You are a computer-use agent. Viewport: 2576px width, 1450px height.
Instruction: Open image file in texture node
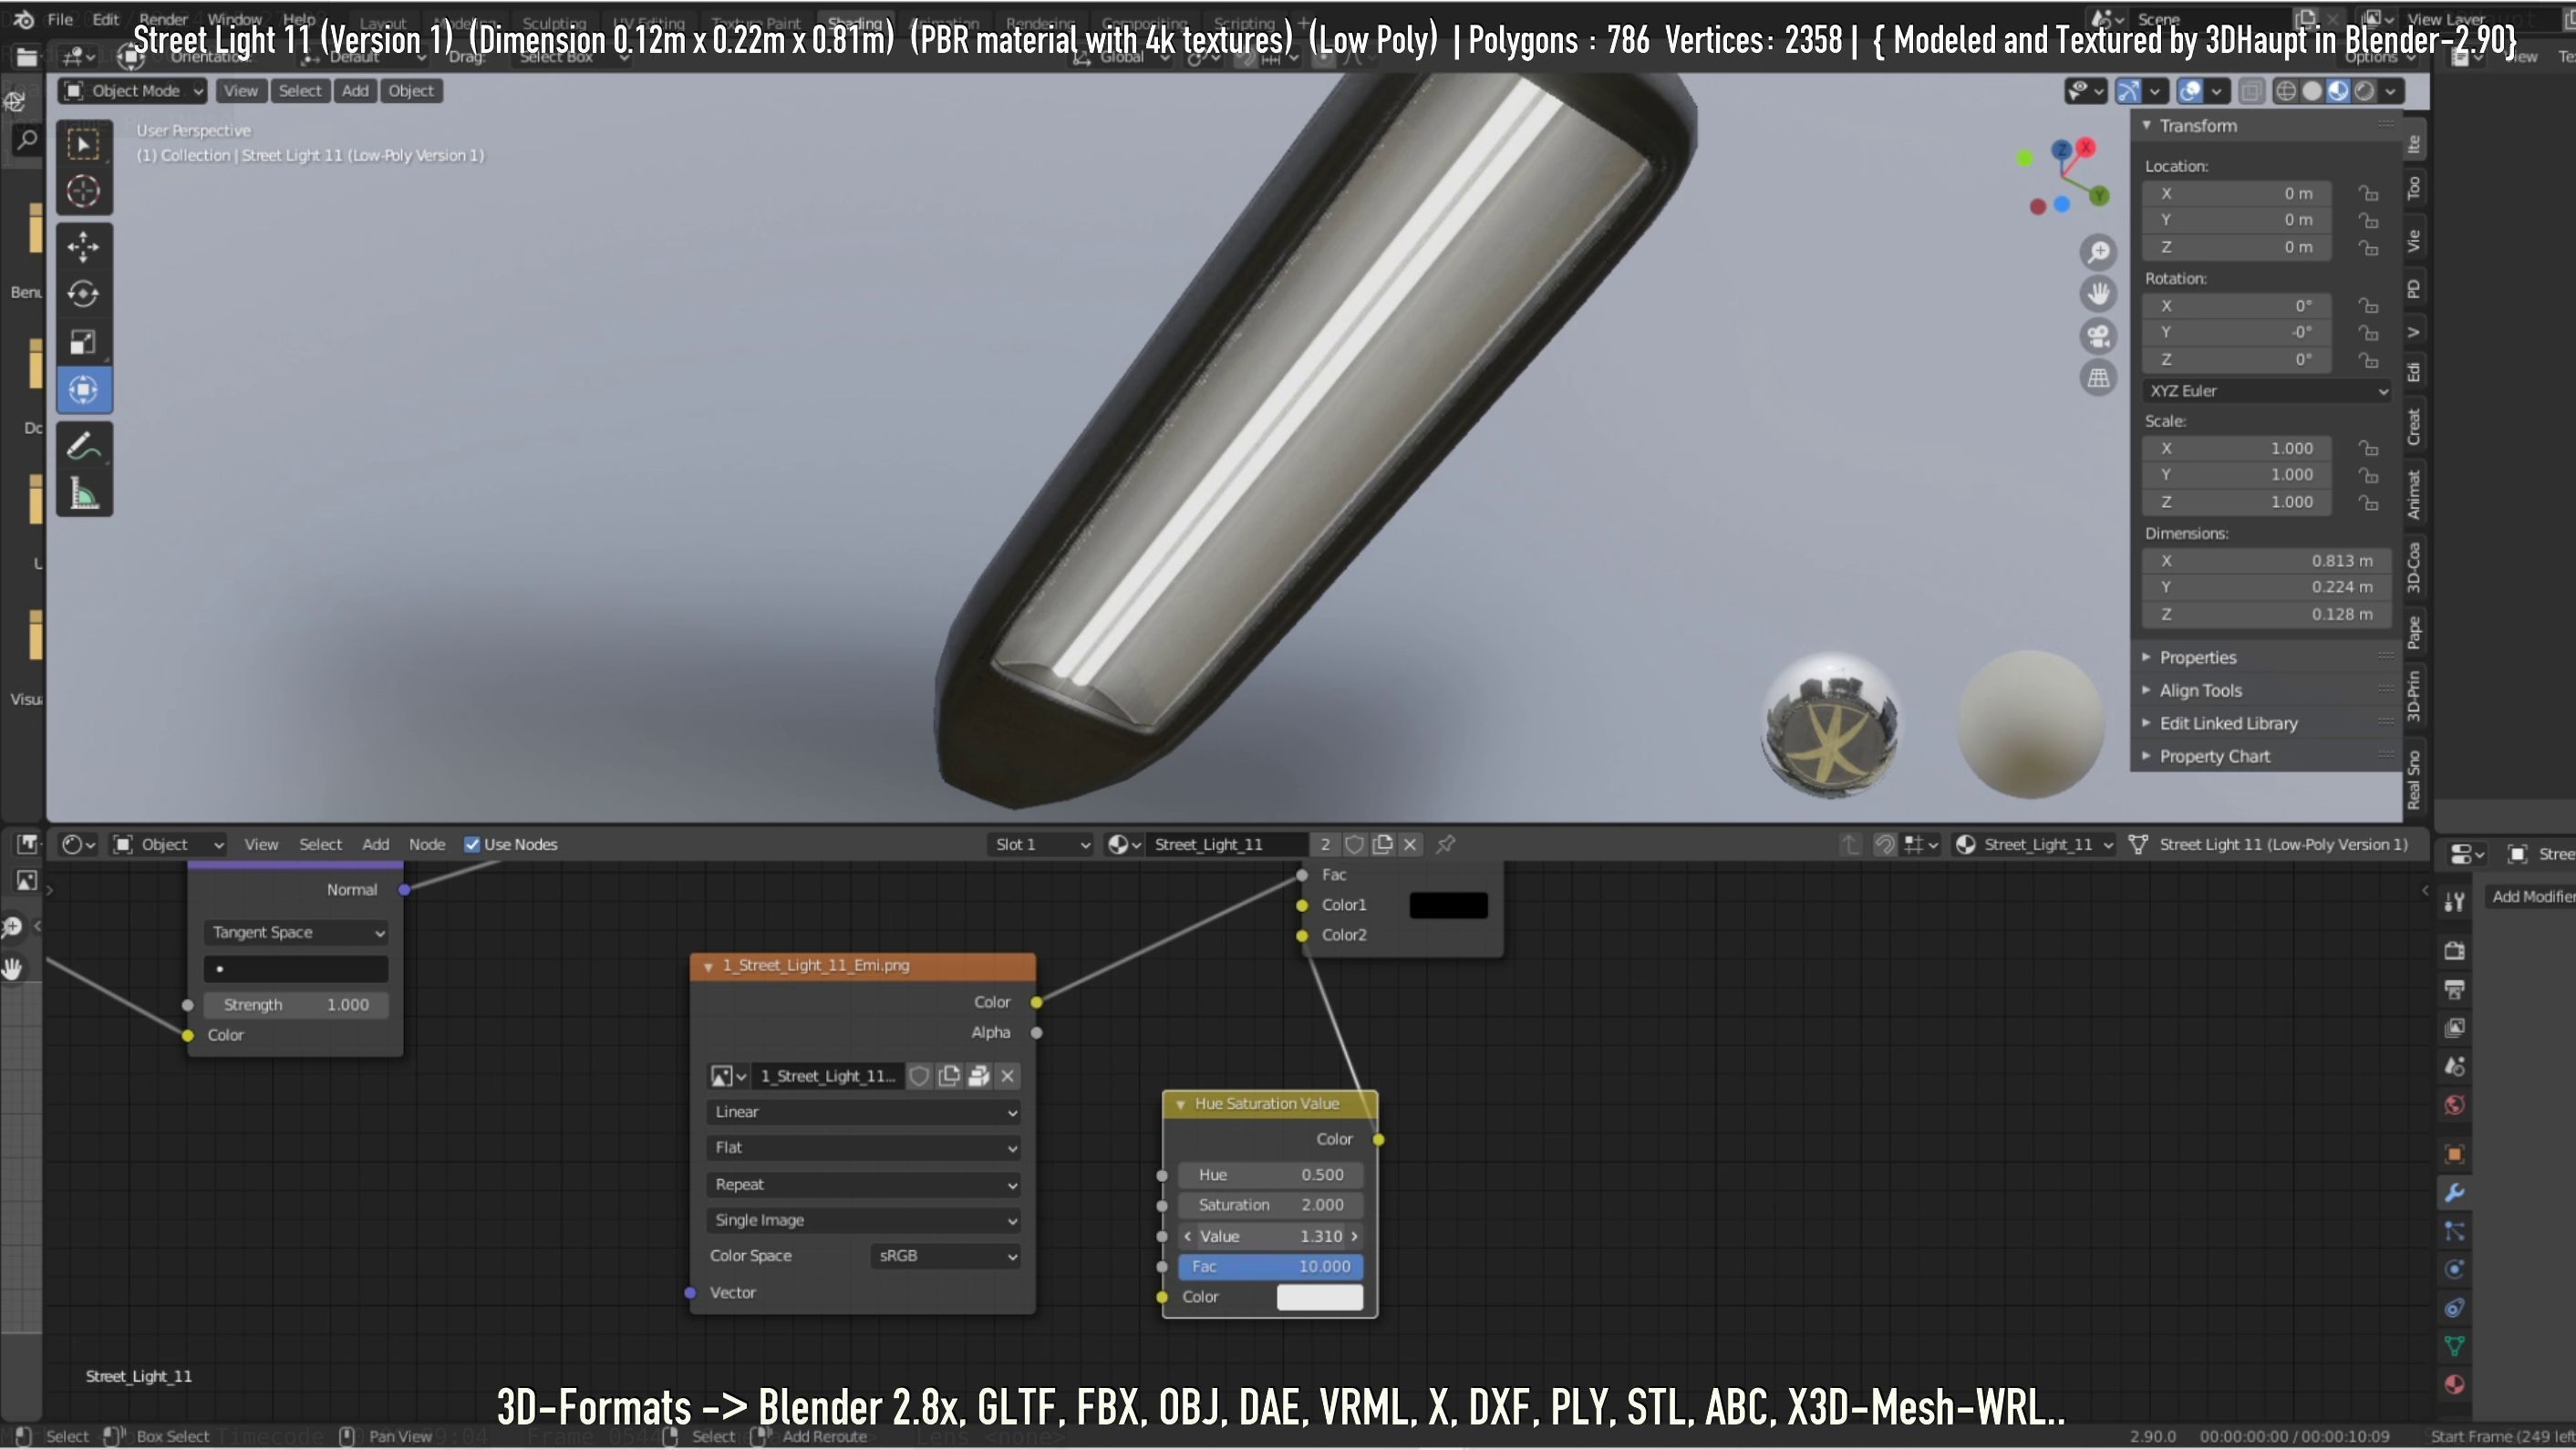pos(979,1076)
